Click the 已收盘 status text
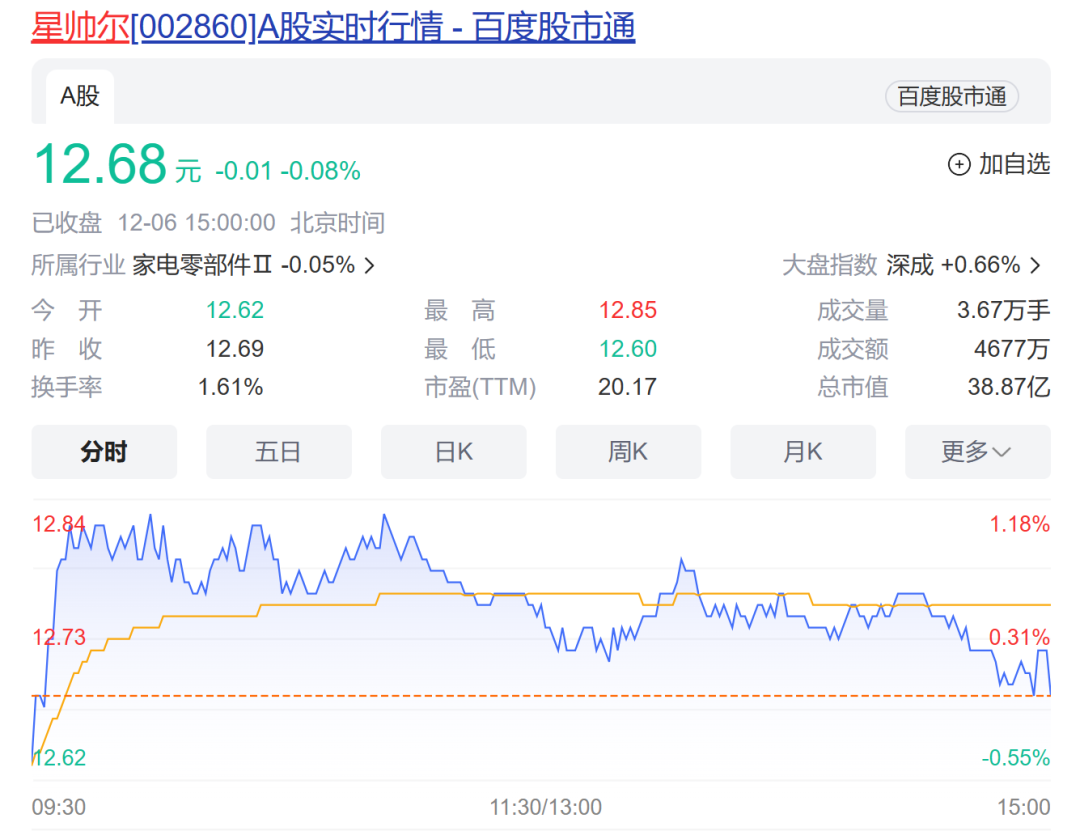1080x831 pixels. 67,223
